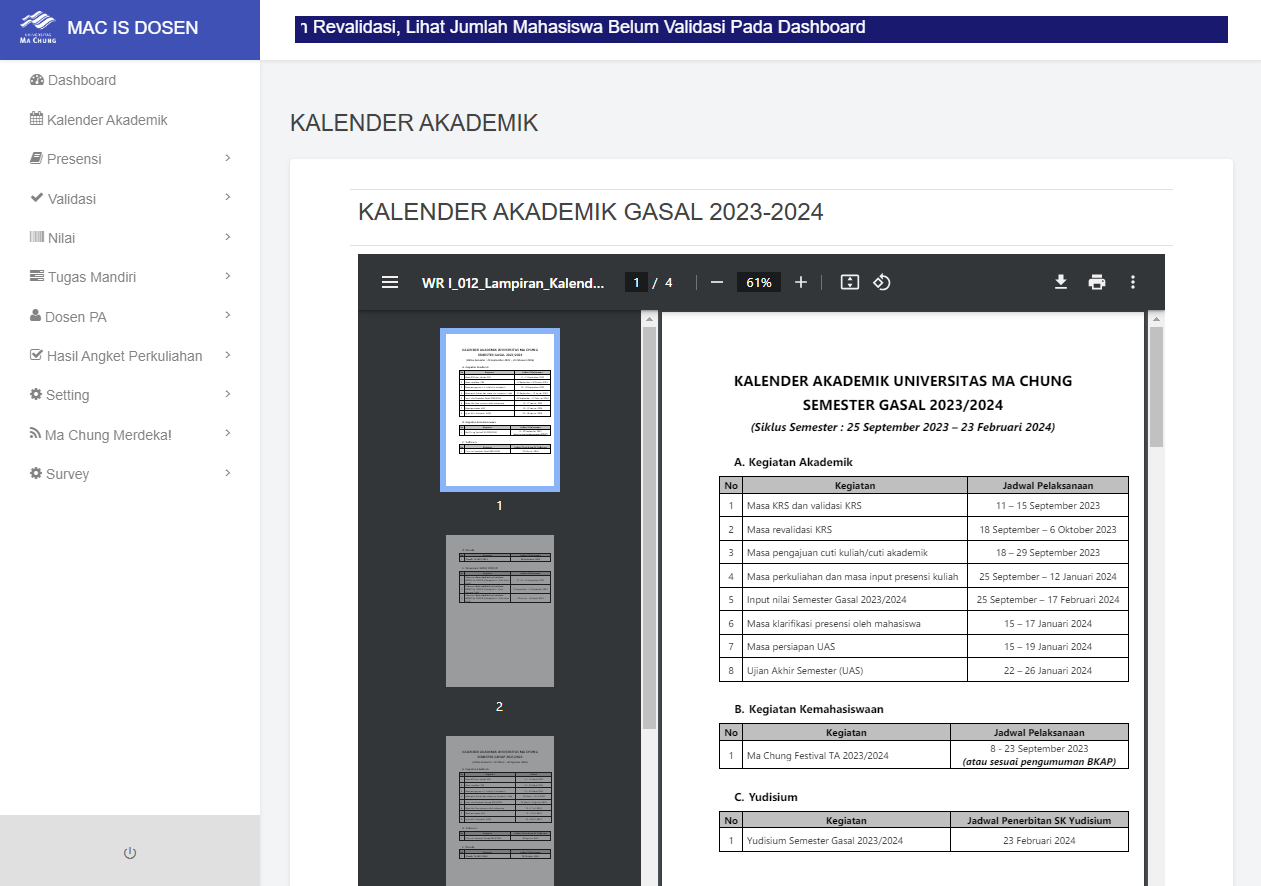Click the Presensi book icon
This screenshot has height=886, width=1261.
[36, 158]
